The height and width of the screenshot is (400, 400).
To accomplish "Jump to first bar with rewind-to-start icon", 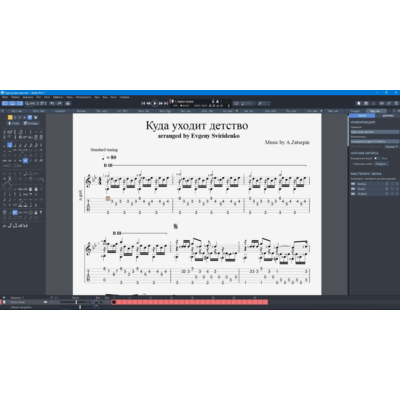I will (143, 103).
